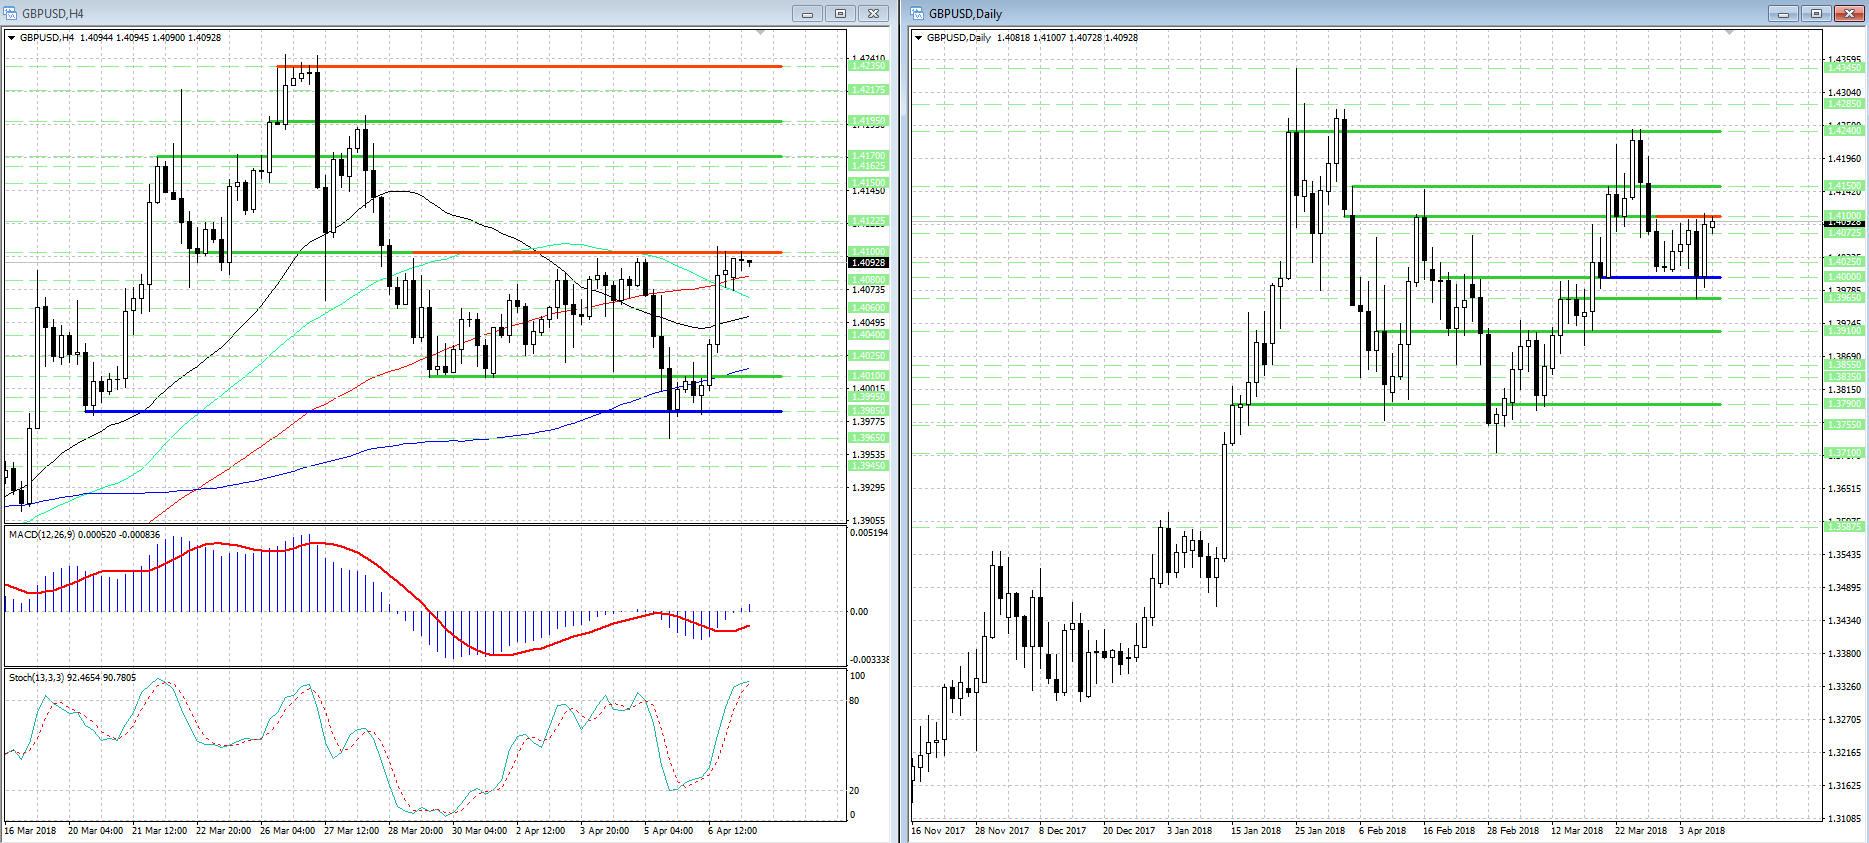Click the 16 Mar 2018 date on H4 time axis
The width and height of the screenshot is (1869, 843).
(30, 831)
